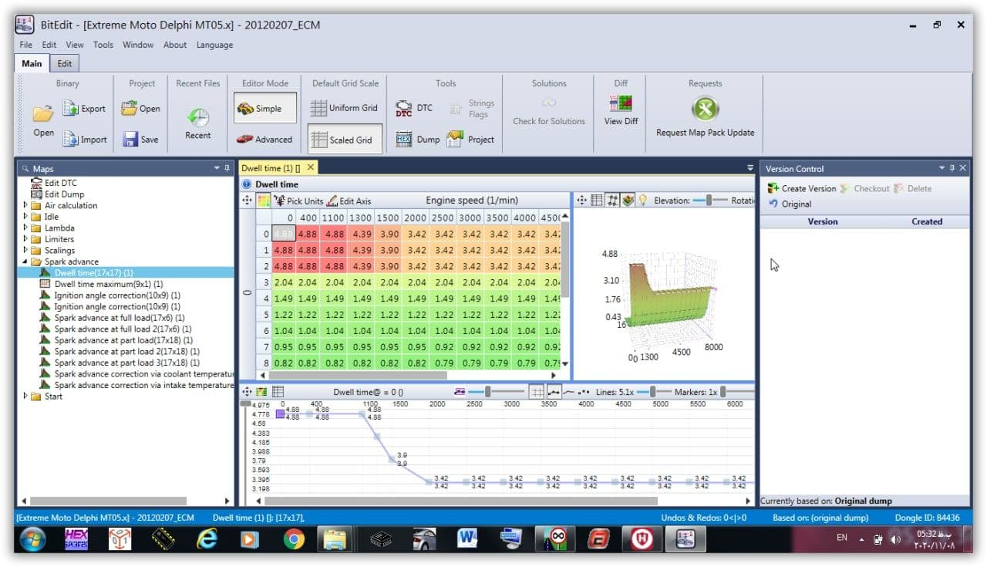Open the Tools menu
This screenshot has width=987, height=568.
click(x=103, y=45)
